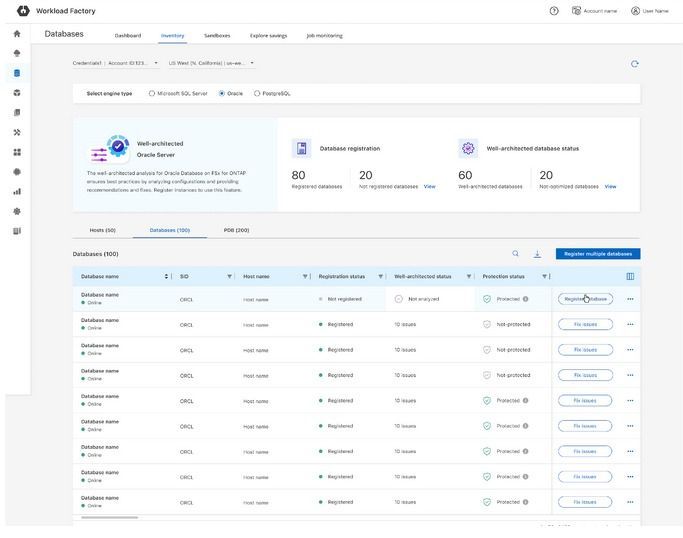Sort the table by Database name column

click(x=167, y=276)
